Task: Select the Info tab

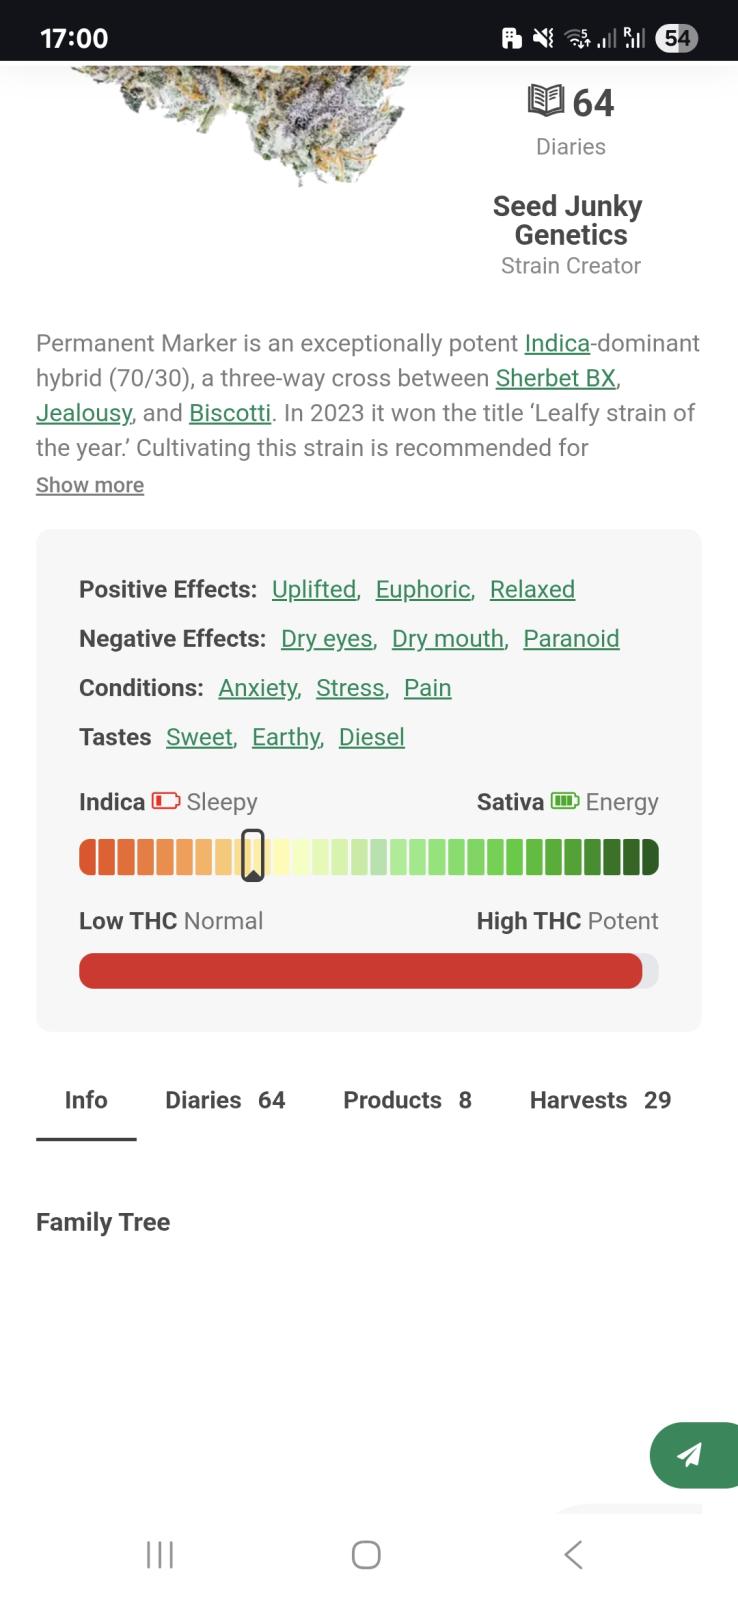Action: coord(86,1100)
